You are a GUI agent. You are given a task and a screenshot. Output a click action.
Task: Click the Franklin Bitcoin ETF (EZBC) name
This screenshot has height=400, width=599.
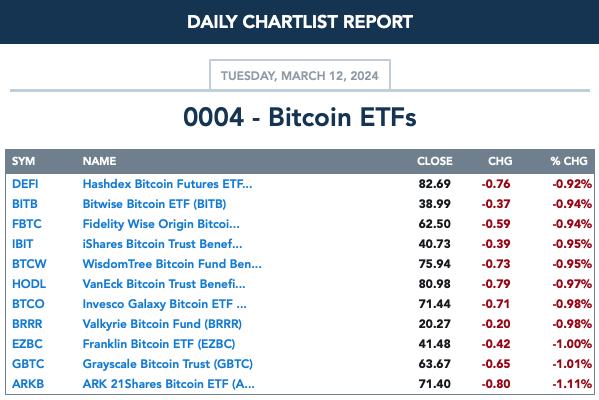[159, 344]
